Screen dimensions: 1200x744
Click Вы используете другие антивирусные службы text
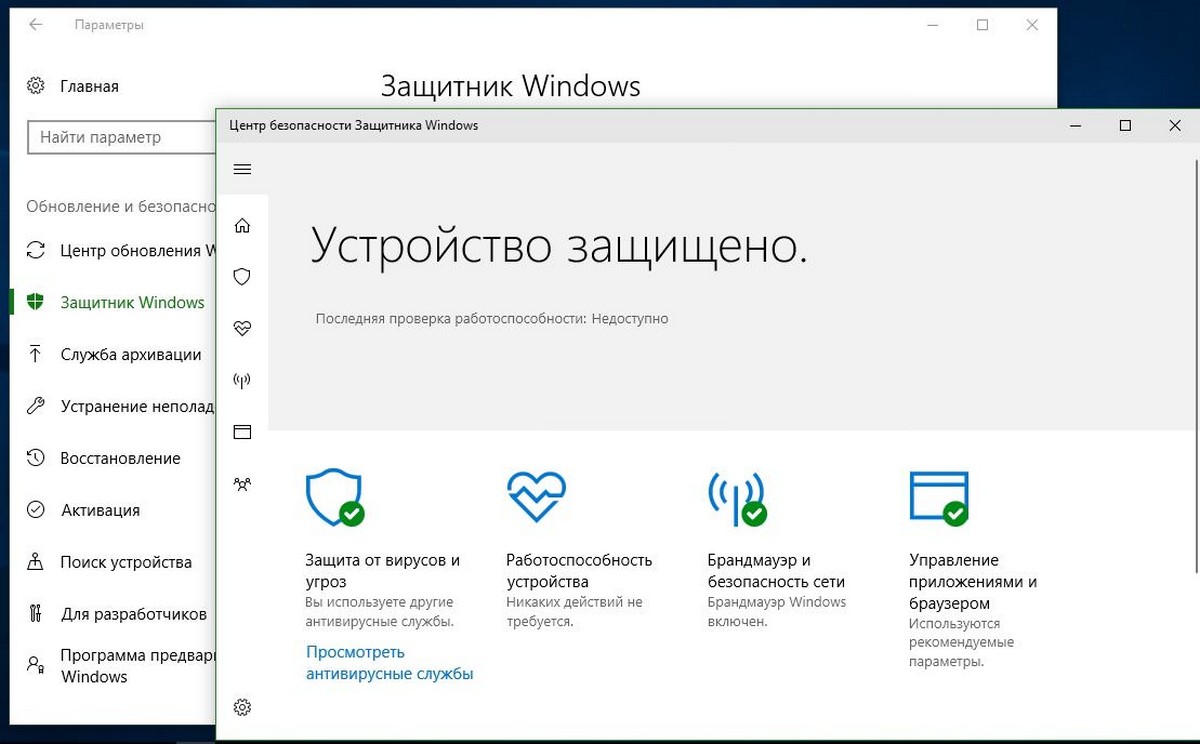click(x=380, y=612)
